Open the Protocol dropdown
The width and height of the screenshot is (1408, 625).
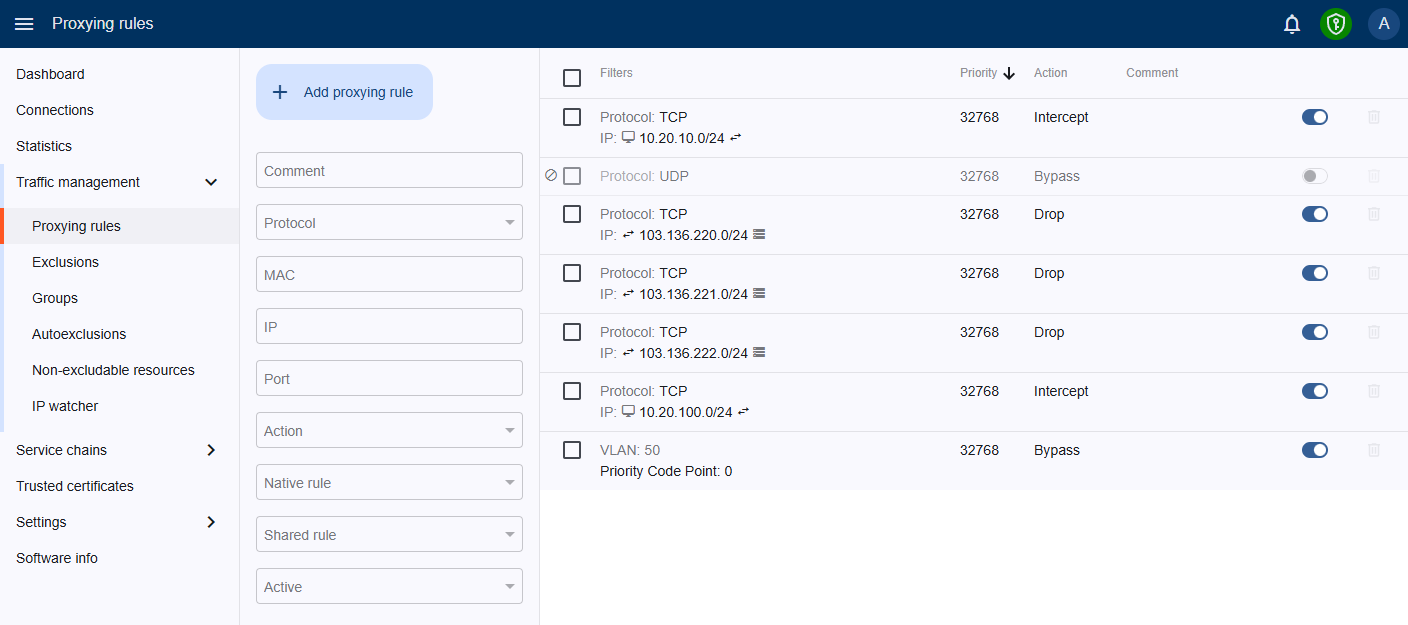point(389,222)
